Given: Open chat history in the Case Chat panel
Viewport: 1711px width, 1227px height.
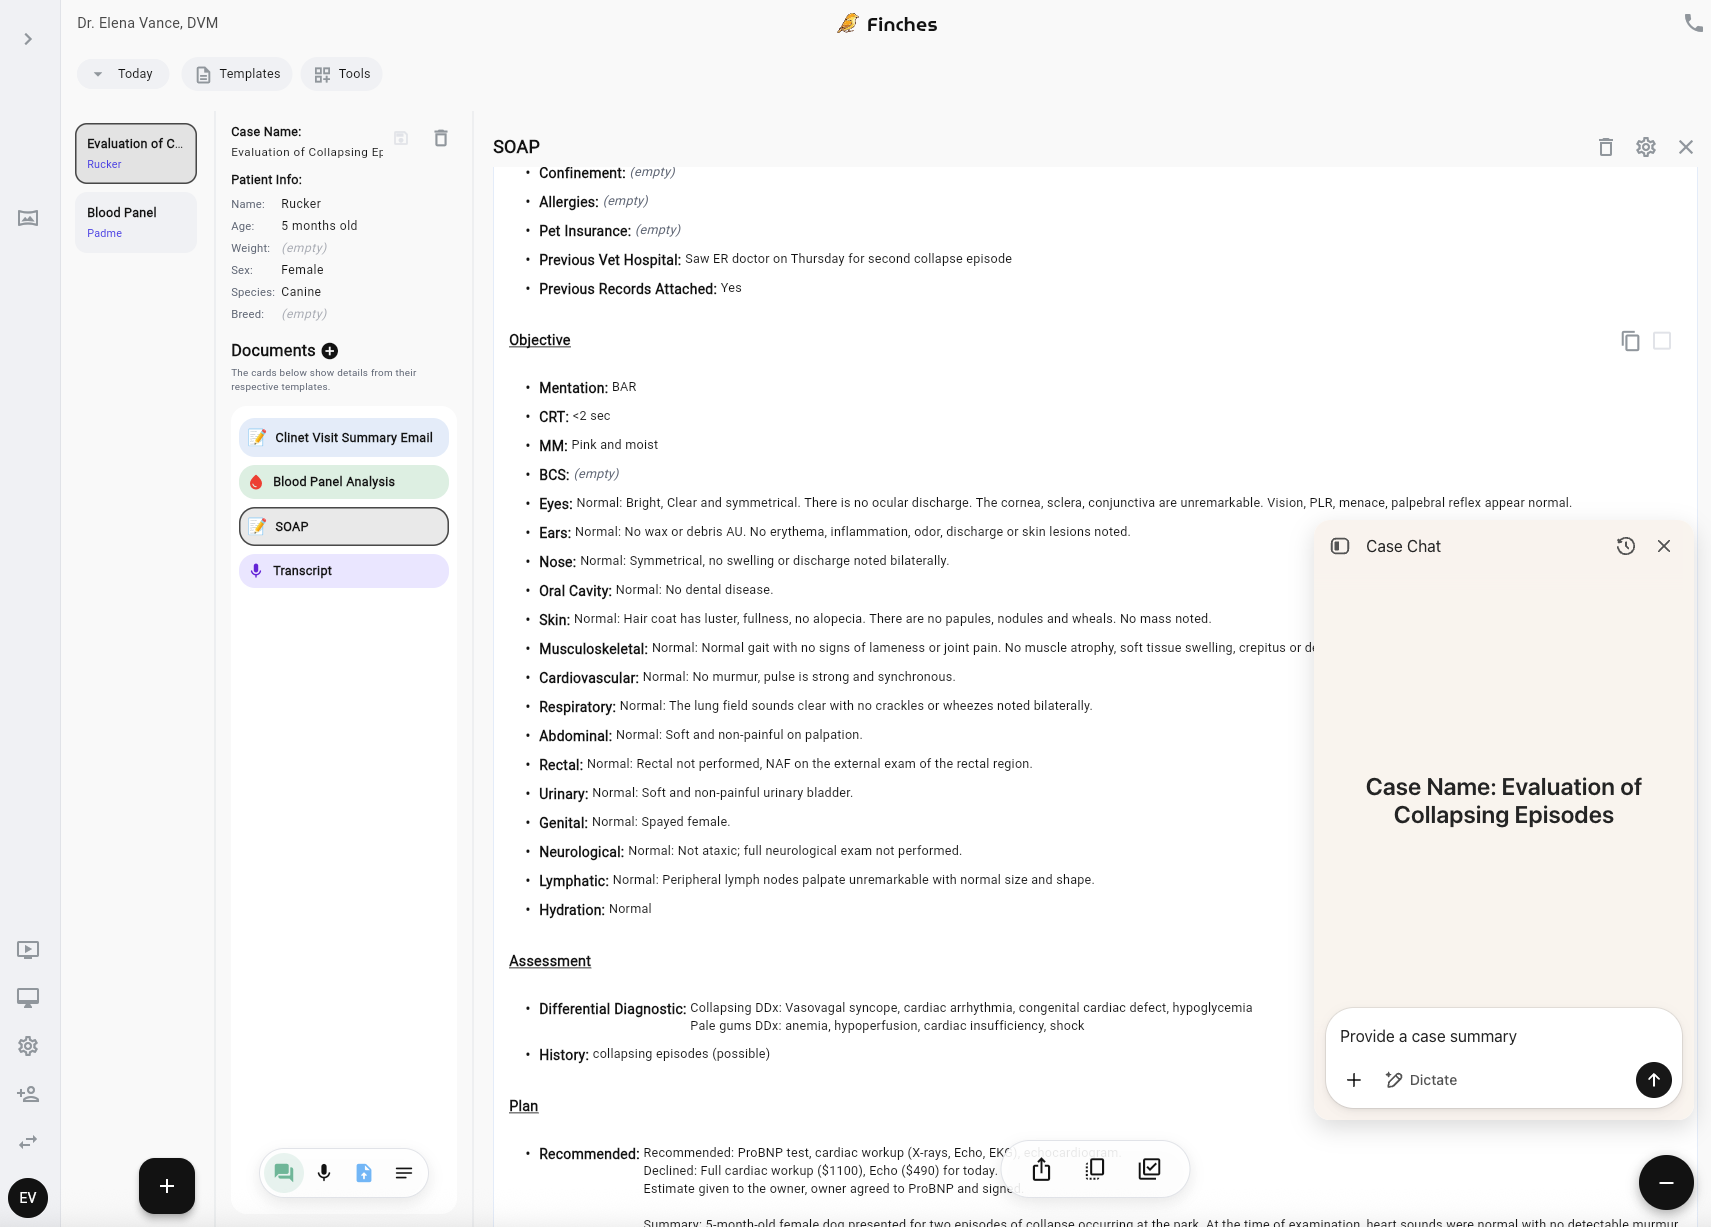Looking at the screenshot, I should click(x=1625, y=546).
